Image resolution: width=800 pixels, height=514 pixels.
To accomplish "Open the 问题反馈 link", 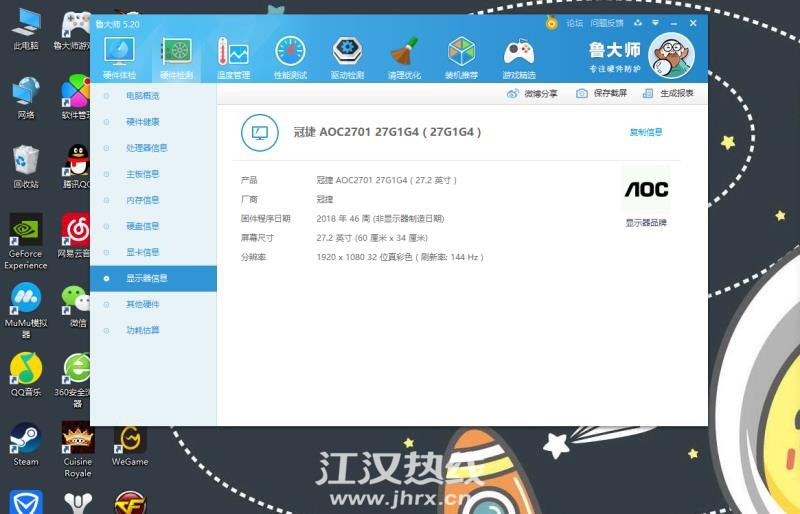I will click(607, 23).
